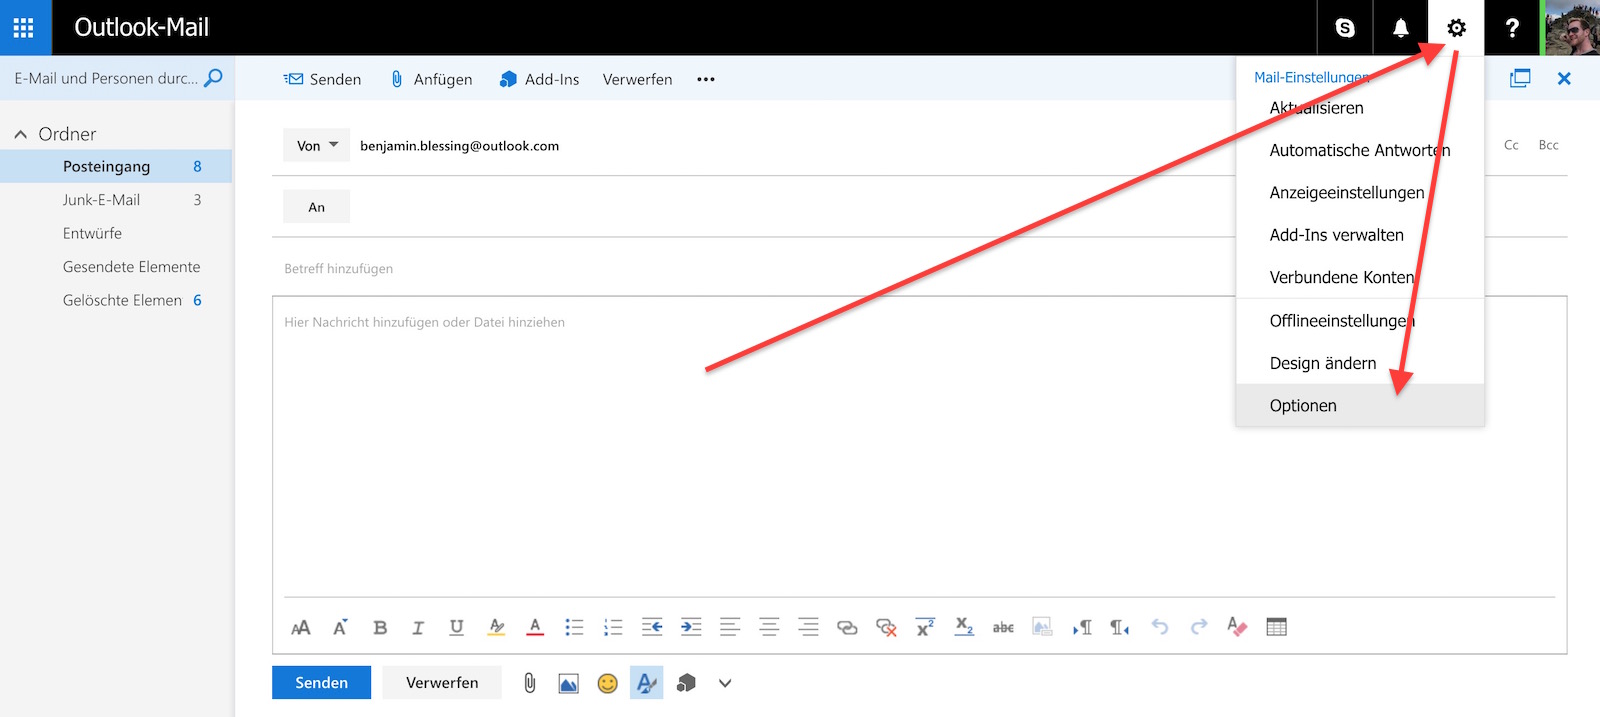This screenshot has width=1600, height=717.
Task: Choose Design ändern menu entry
Action: tap(1360, 363)
